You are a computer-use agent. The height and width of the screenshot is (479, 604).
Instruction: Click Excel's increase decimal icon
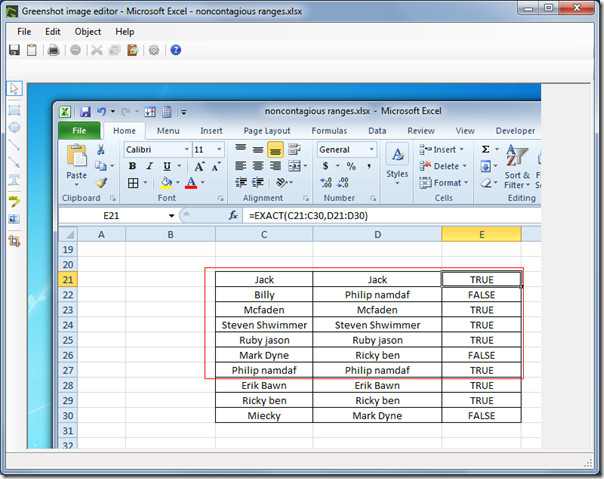point(326,182)
